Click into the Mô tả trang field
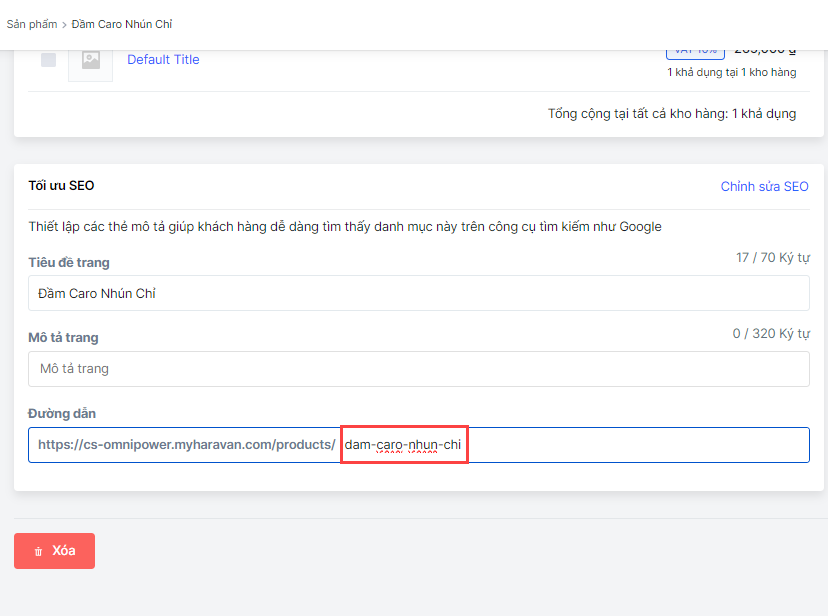This screenshot has width=828, height=616. point(418,369)
